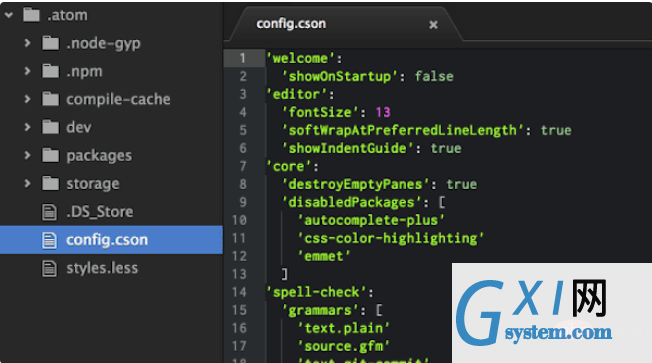Collapse the .atom root folder chevron
This screenshot has height=363, width=652.
(9, 15)
